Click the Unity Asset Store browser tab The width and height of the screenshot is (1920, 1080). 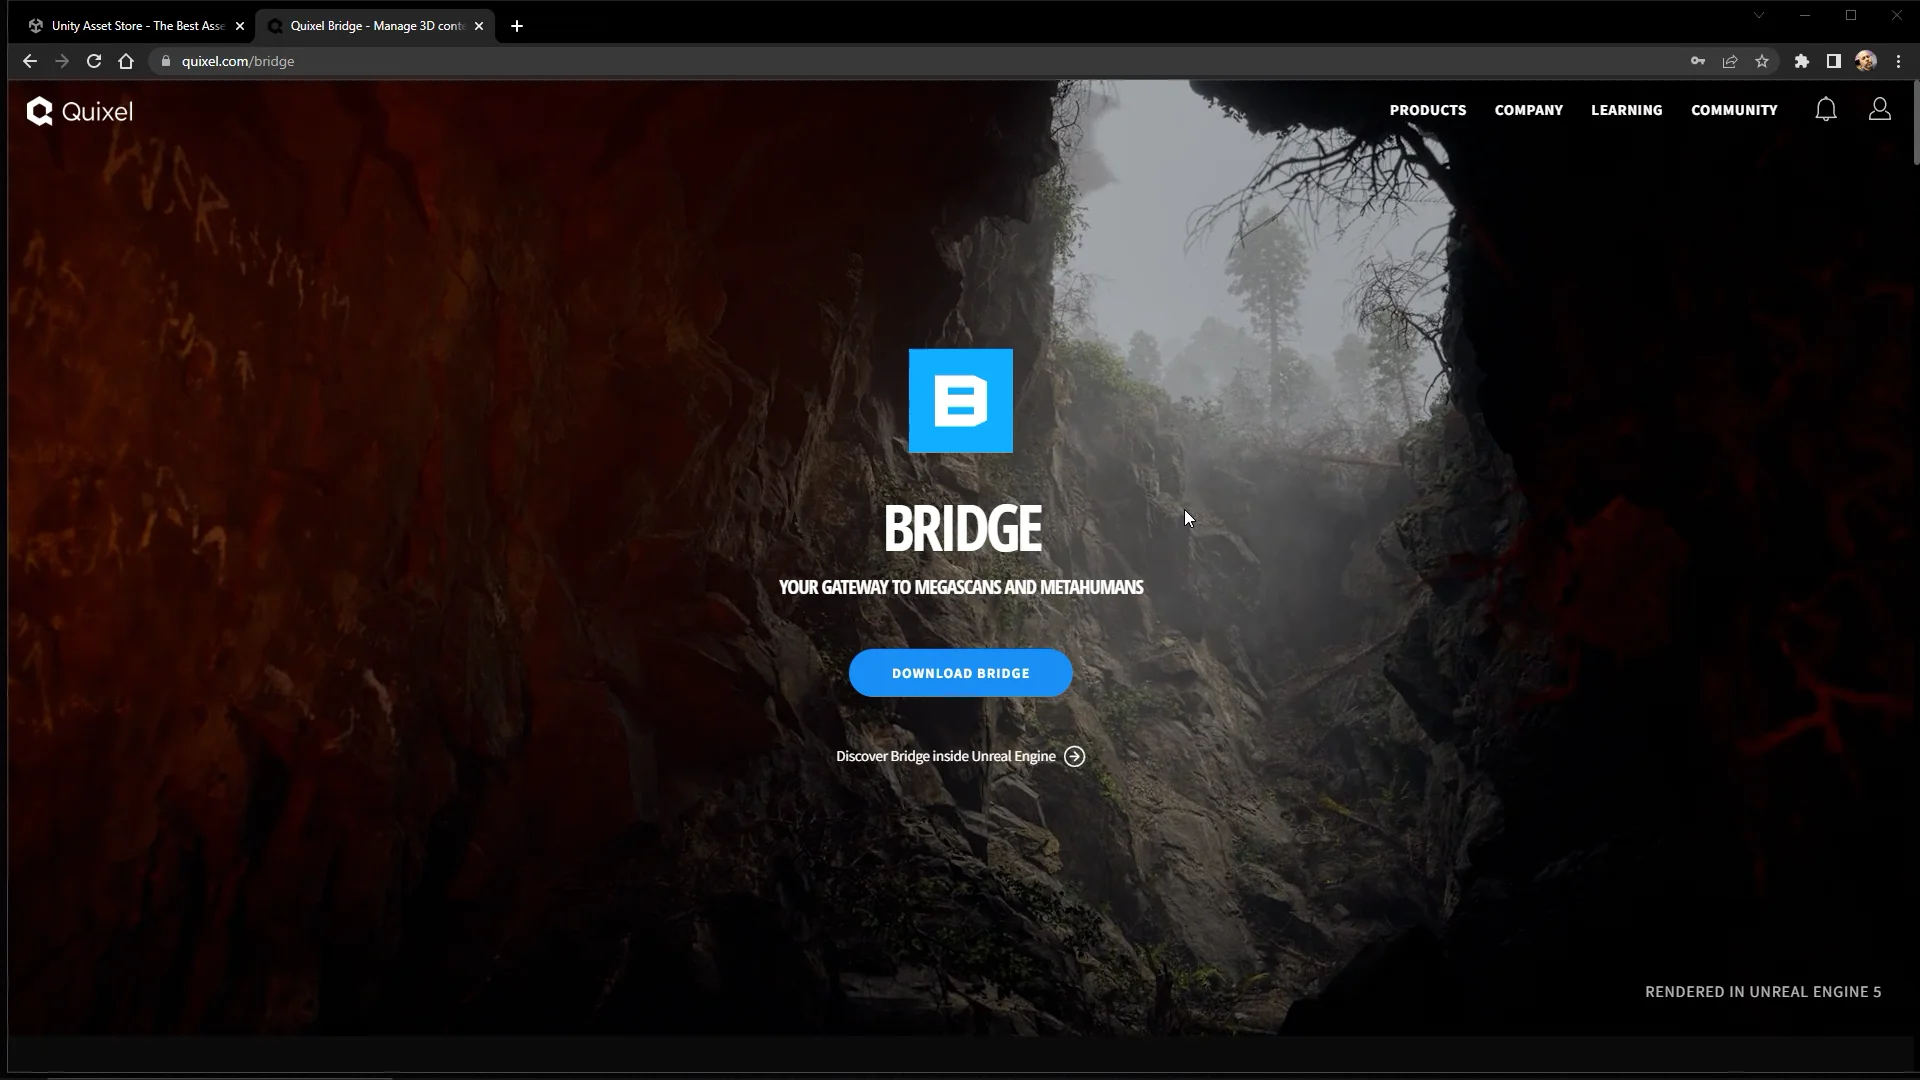132,25
